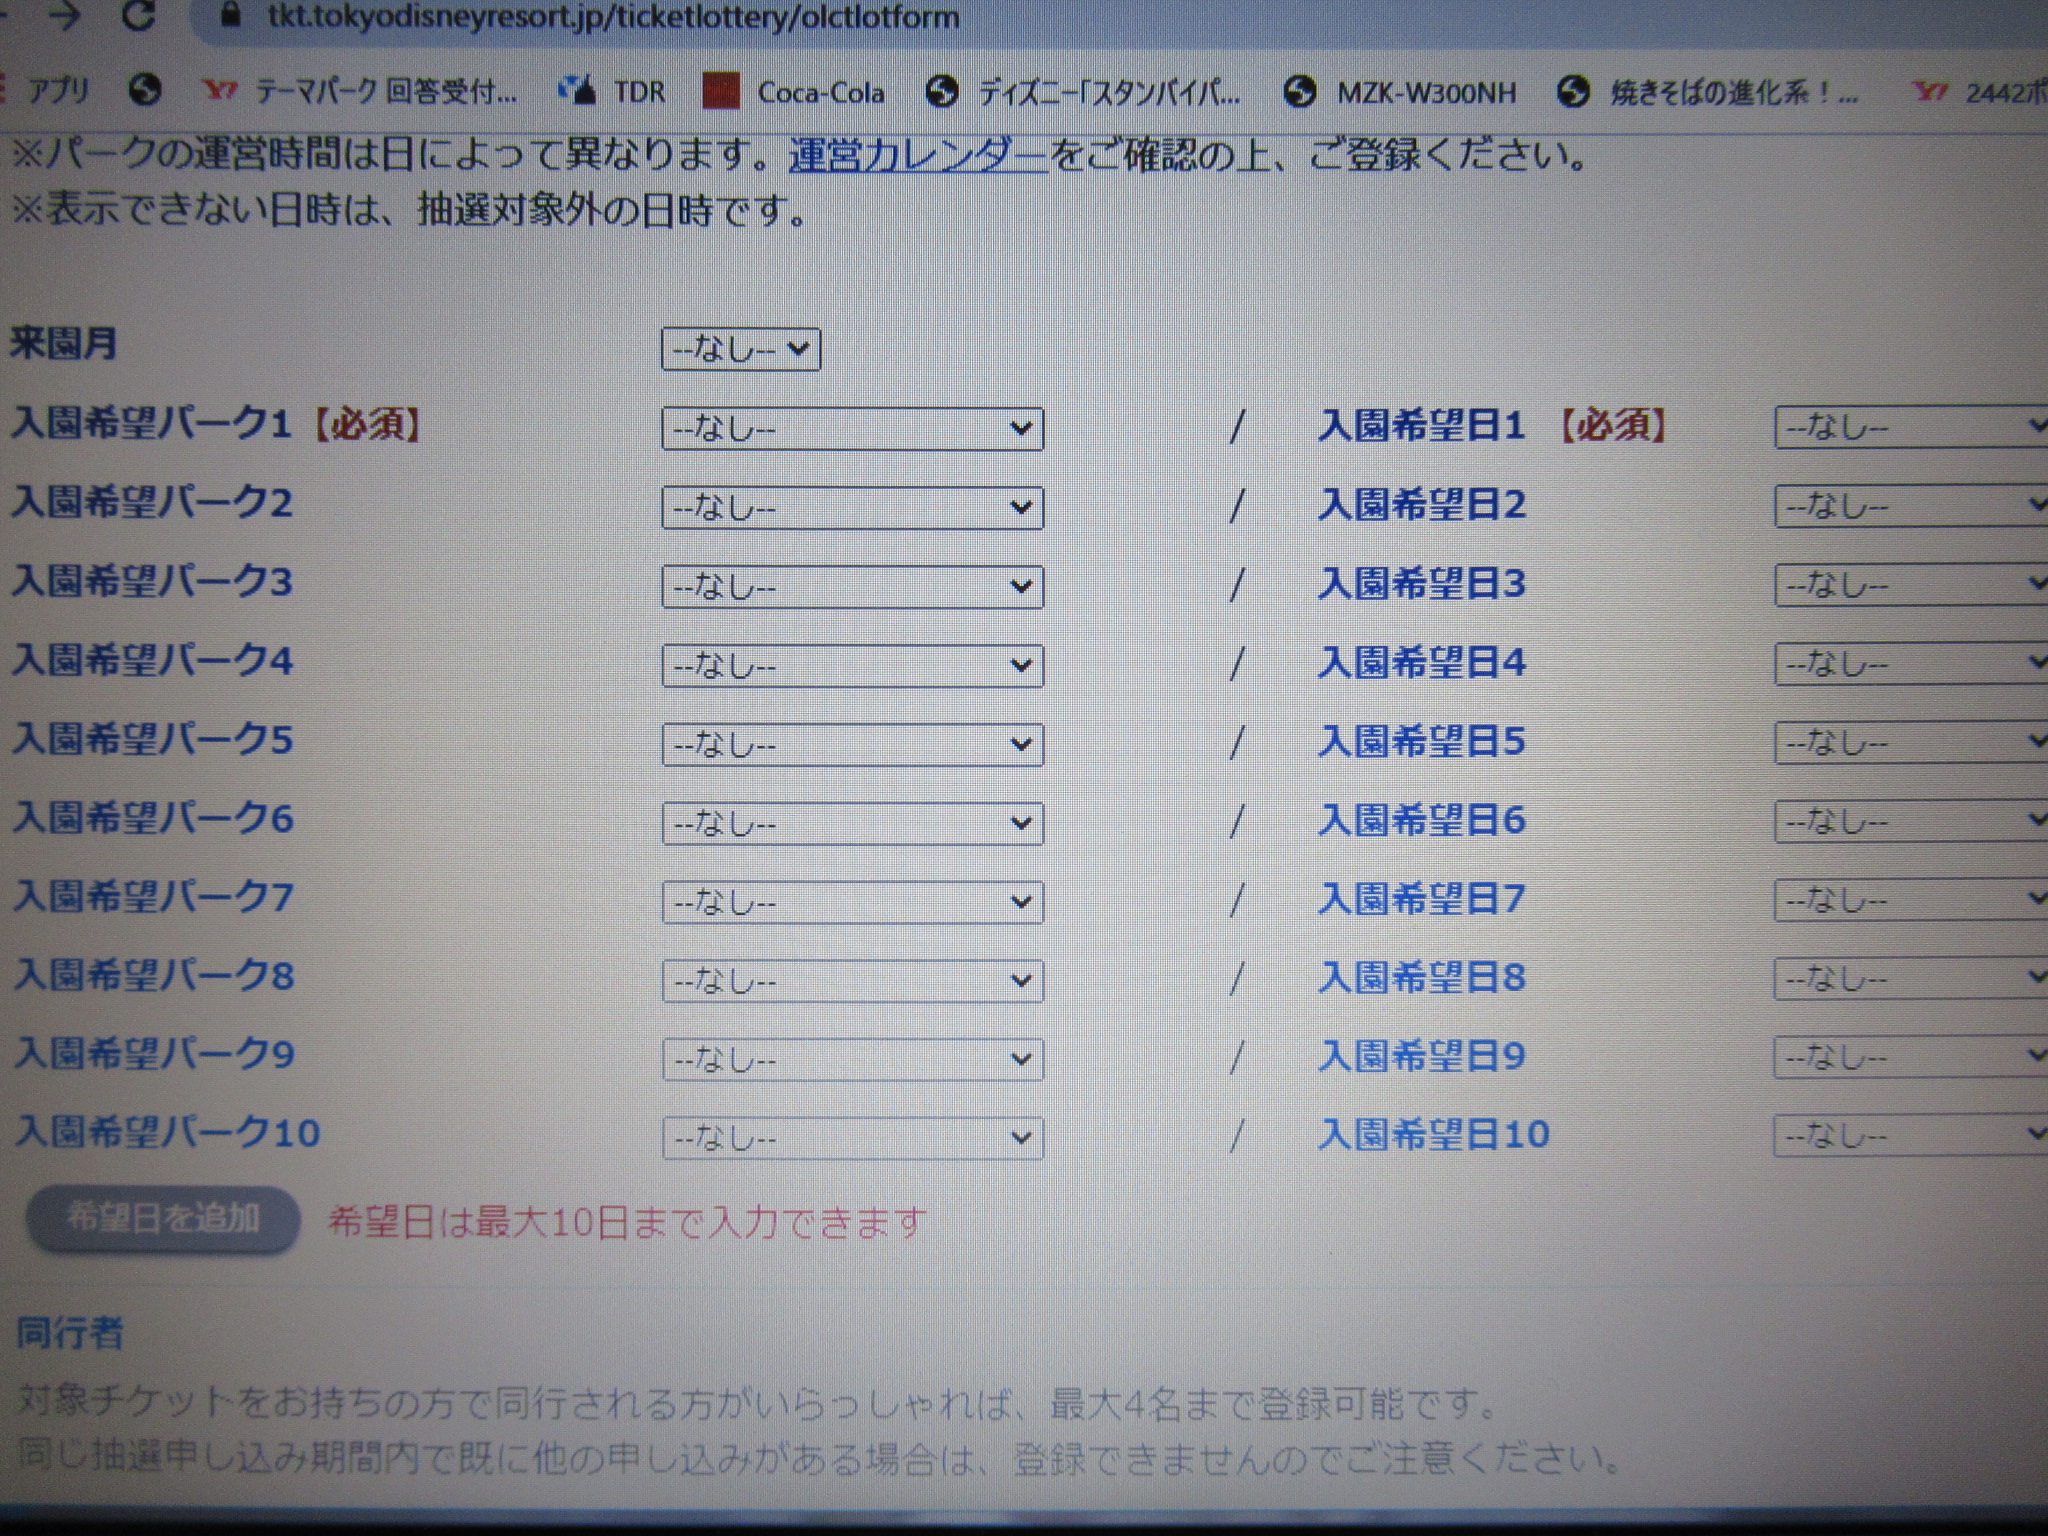Expand the 入園希望パーク10 dropdown

pos(852,1138)
